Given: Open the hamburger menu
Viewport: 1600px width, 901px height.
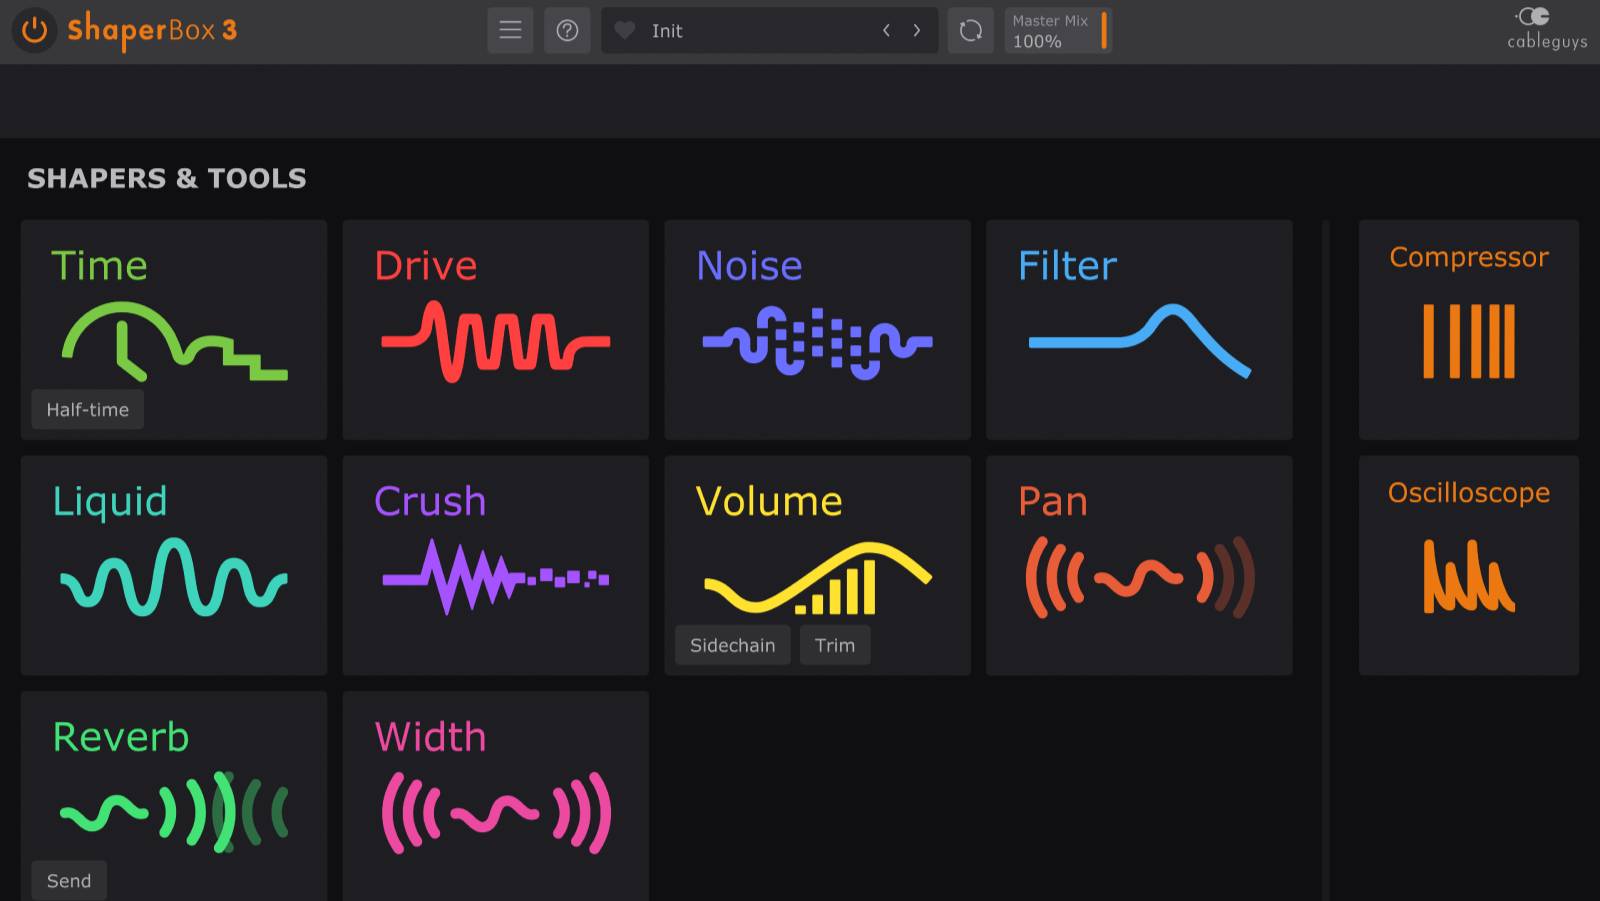Looking at the screenshot, I should pyautogui.click(x=510, y=30).
